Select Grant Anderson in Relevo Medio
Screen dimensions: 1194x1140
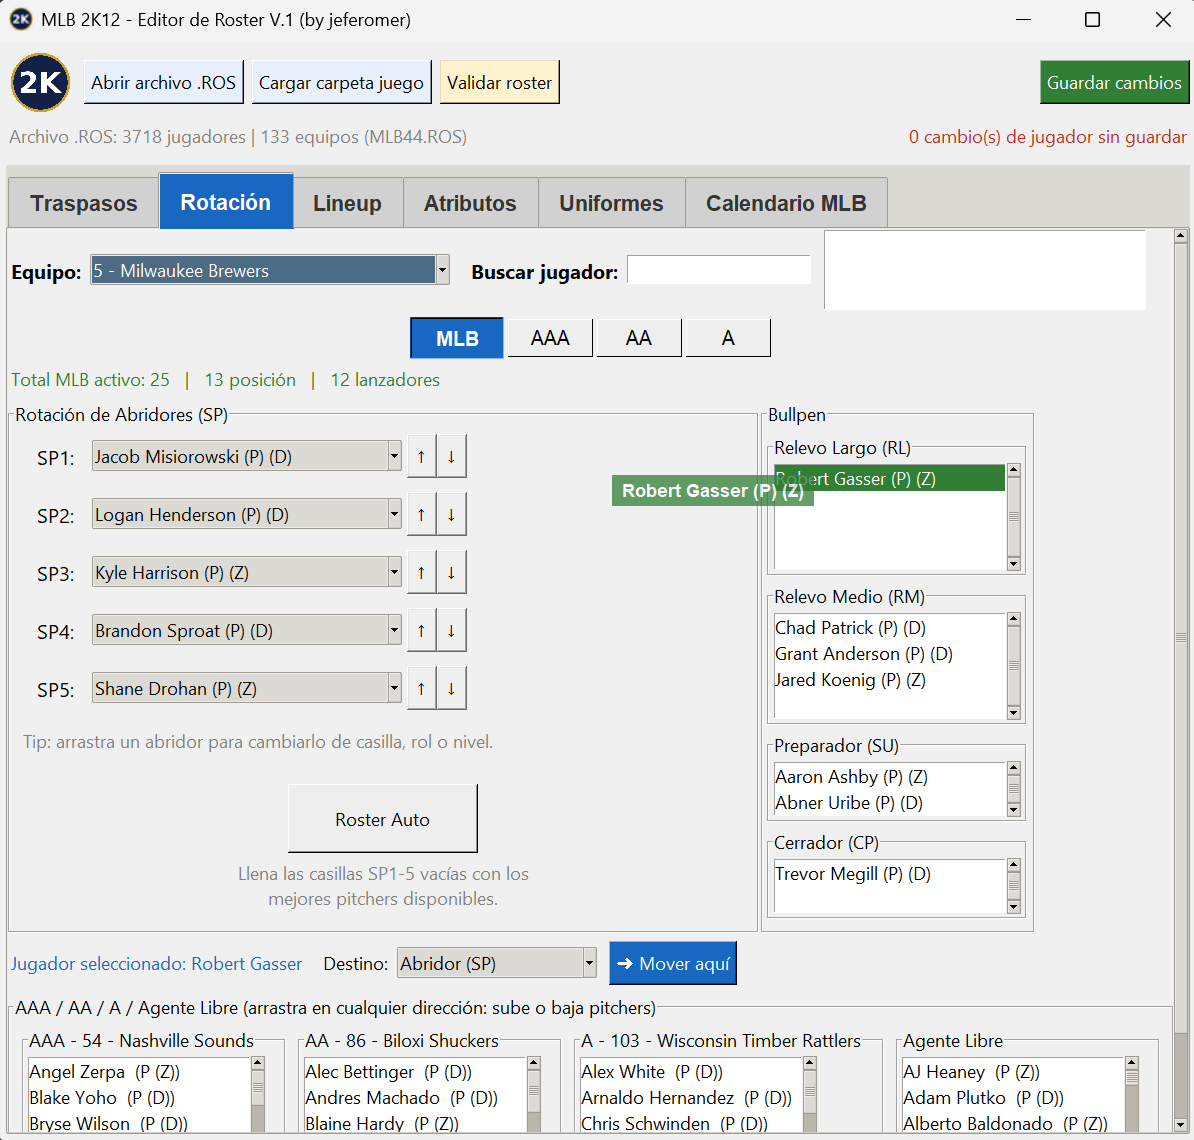pos(889,653)
